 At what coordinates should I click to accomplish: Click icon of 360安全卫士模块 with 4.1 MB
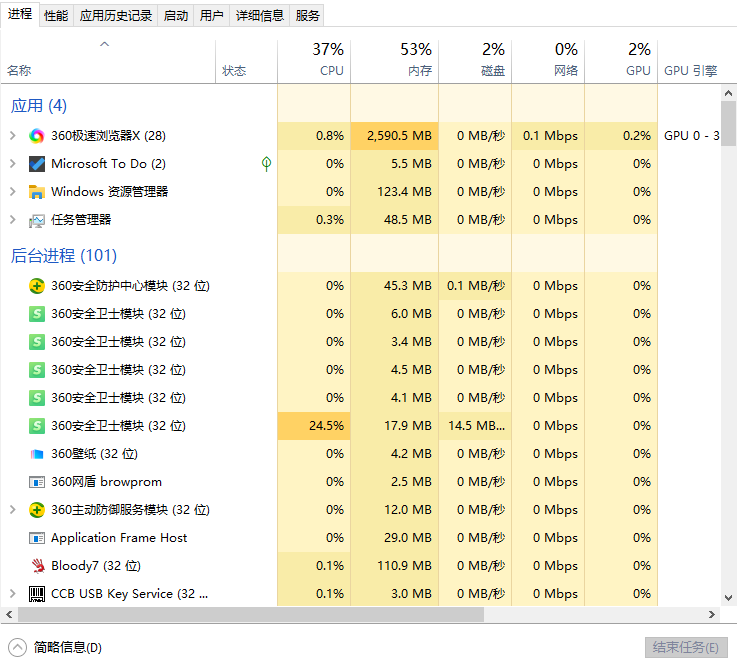[x=37, y=398]
